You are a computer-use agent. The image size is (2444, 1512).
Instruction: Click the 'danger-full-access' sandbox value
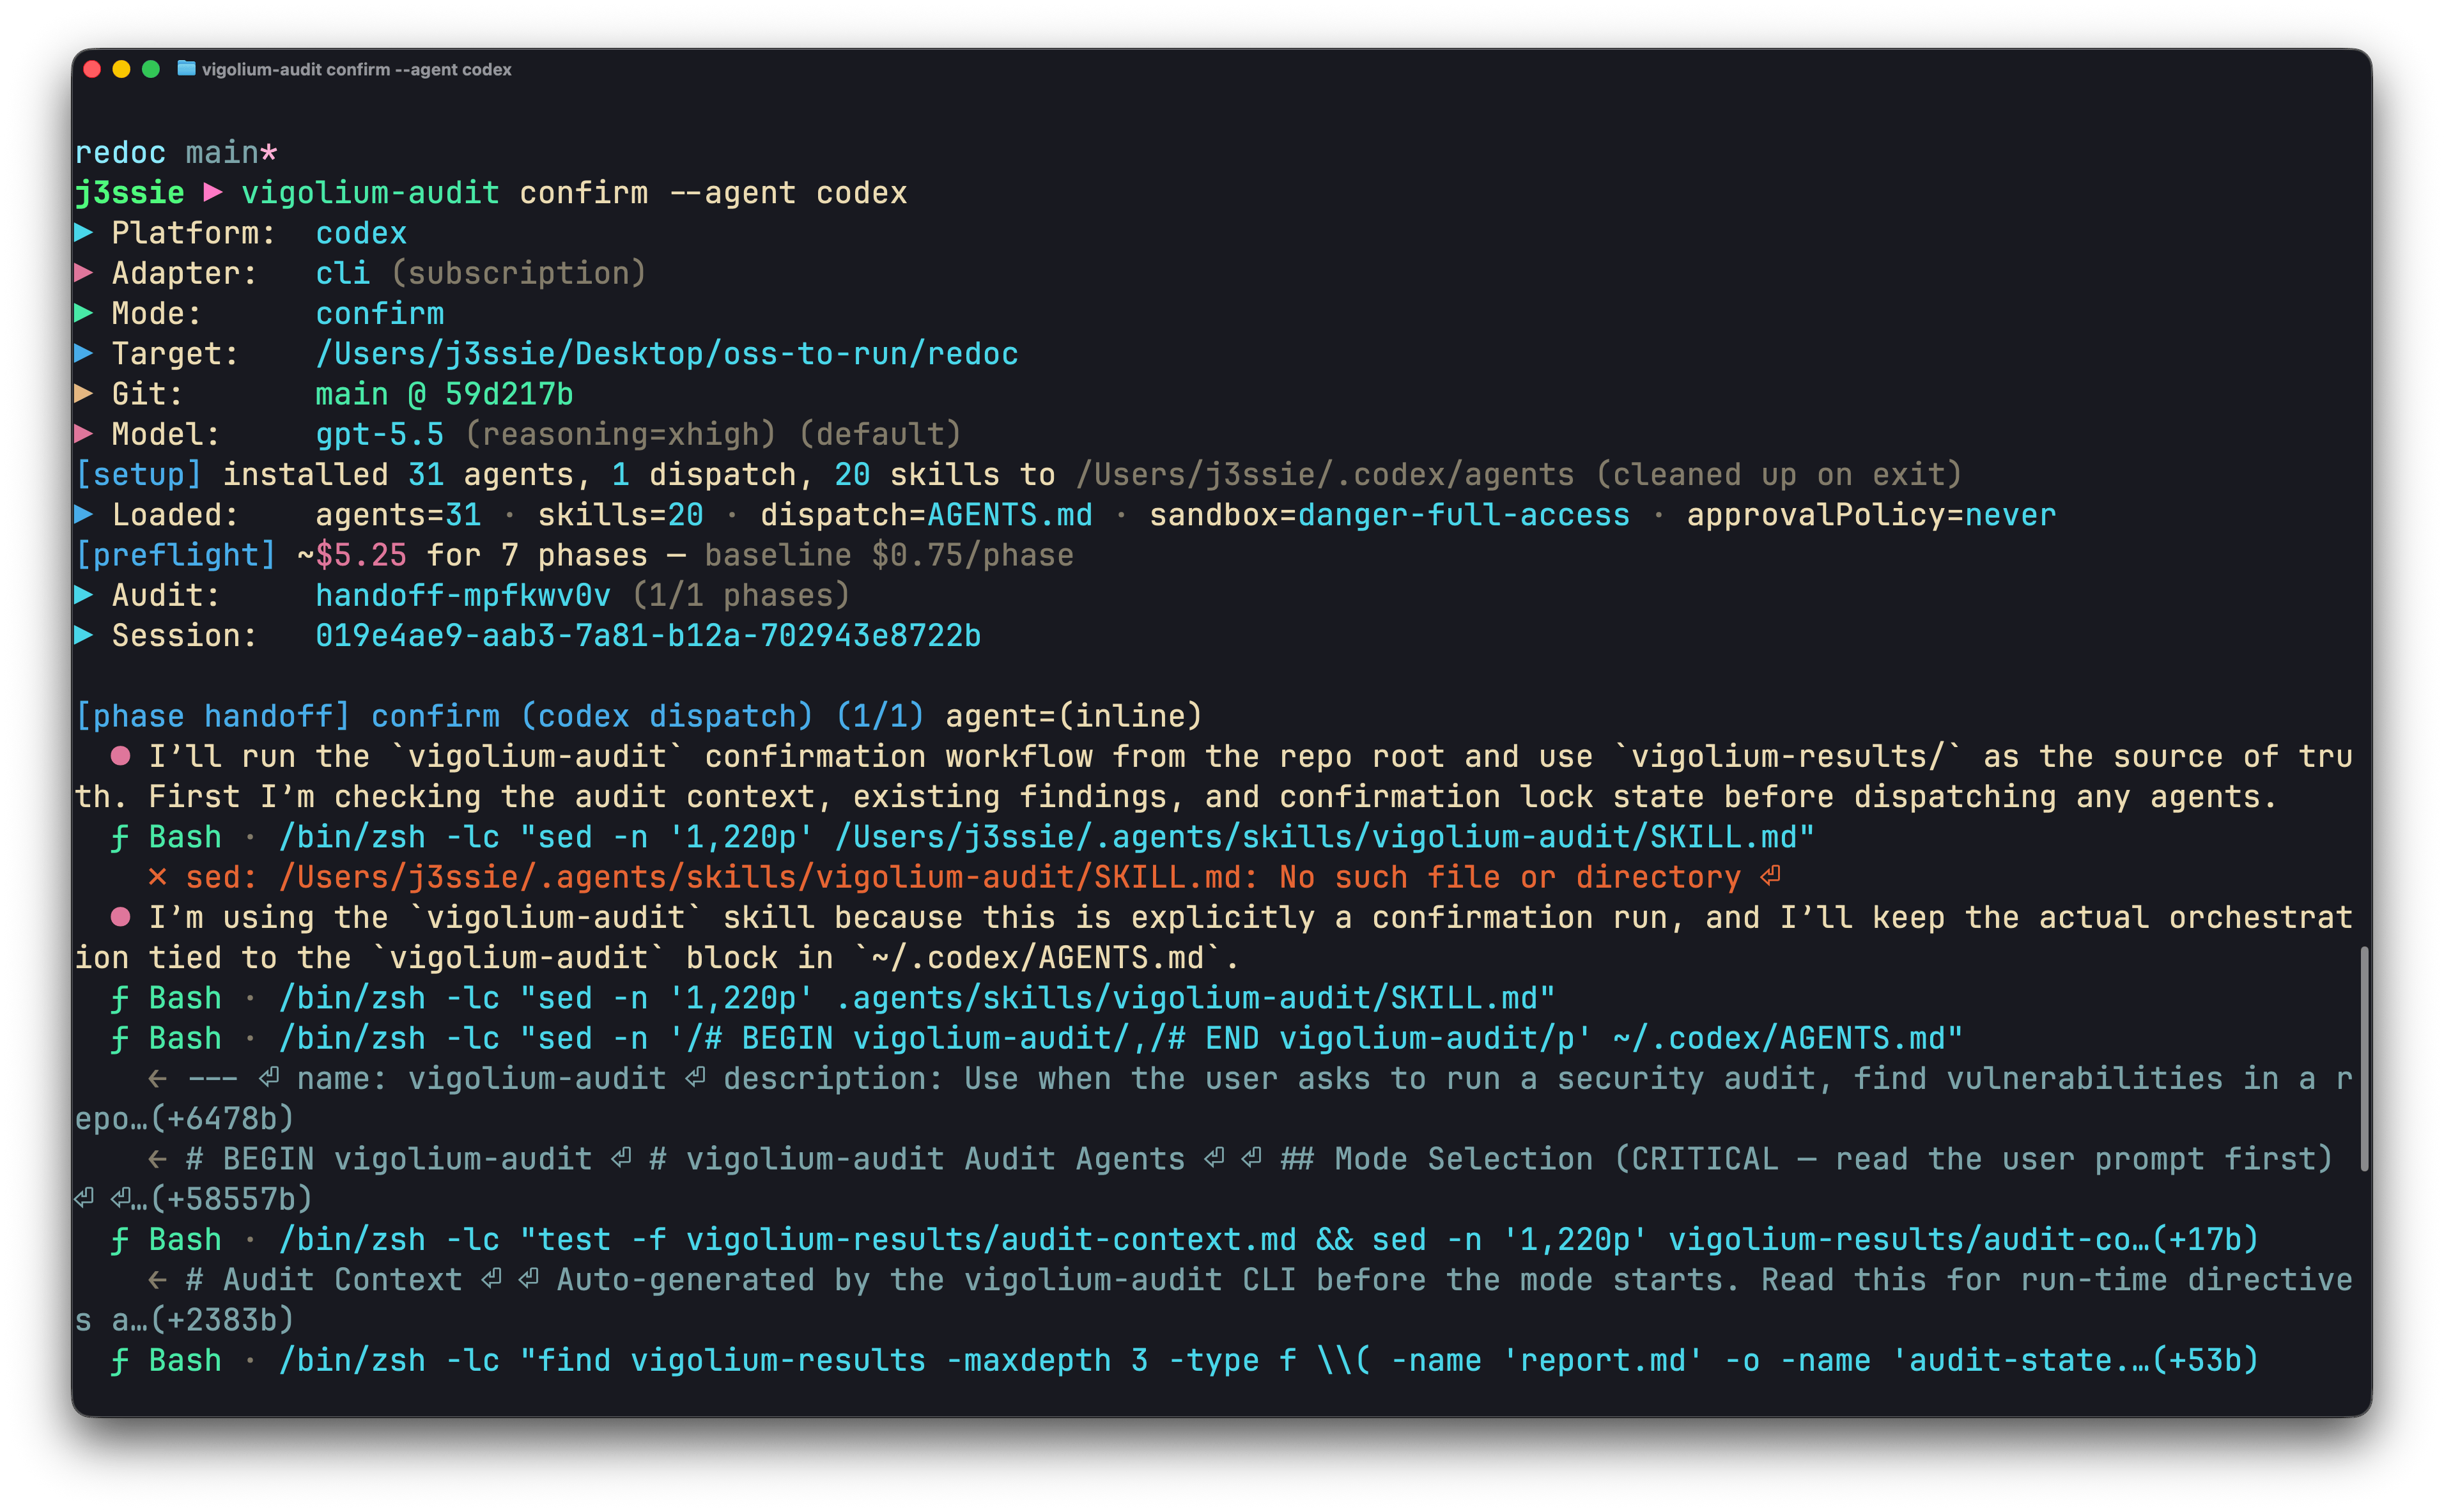[x=1464, y=515]
